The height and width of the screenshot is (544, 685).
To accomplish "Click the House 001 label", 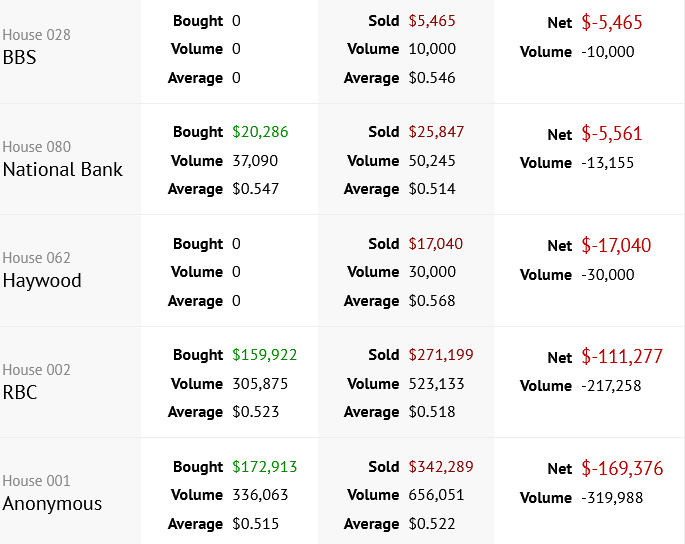I will pos(36,481).
